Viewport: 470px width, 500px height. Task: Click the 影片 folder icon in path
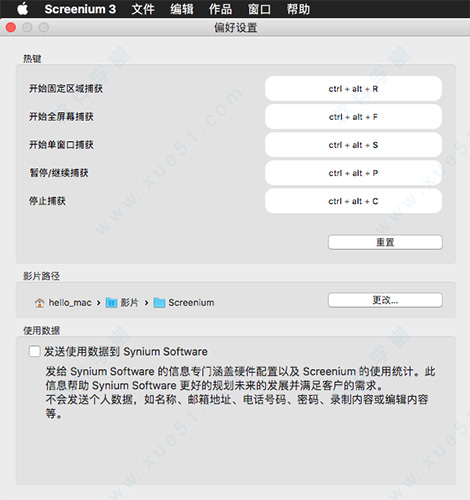(111, 303)
